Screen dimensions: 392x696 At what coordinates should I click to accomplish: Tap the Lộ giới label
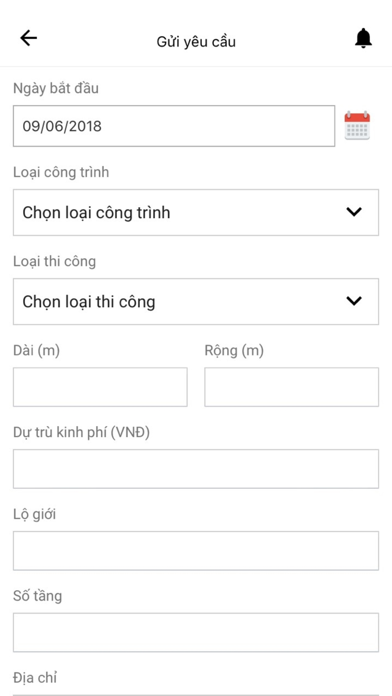(x=34, y=514)
